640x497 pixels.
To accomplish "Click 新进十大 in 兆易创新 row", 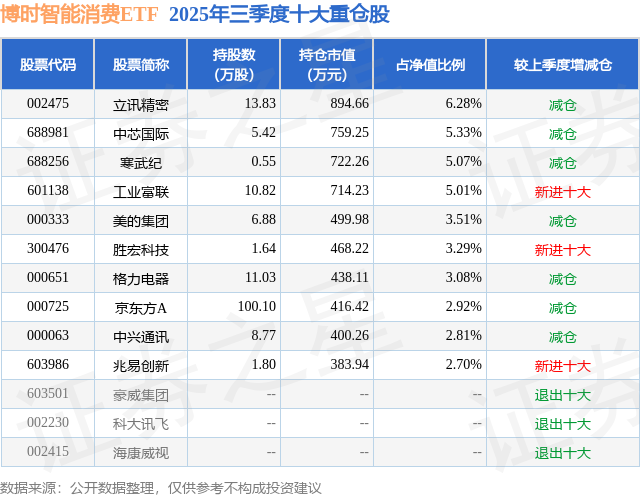I will click(x=563, y=366).
